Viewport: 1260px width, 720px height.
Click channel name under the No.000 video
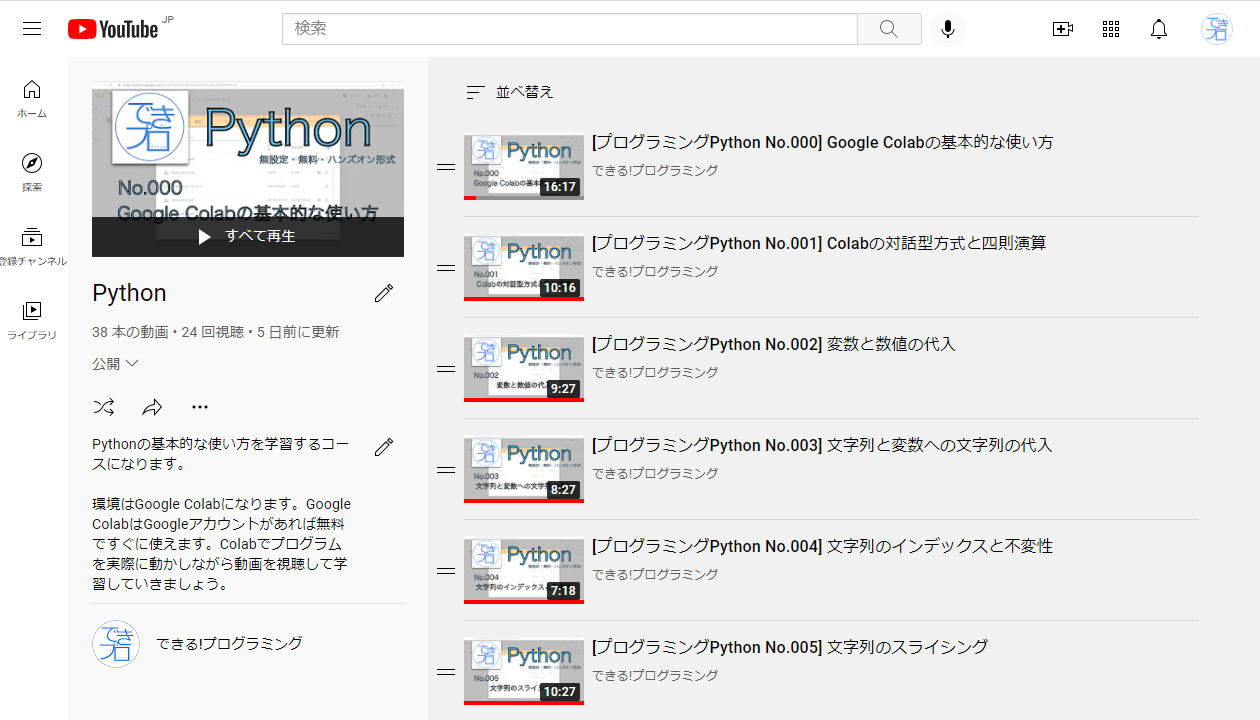655,171
